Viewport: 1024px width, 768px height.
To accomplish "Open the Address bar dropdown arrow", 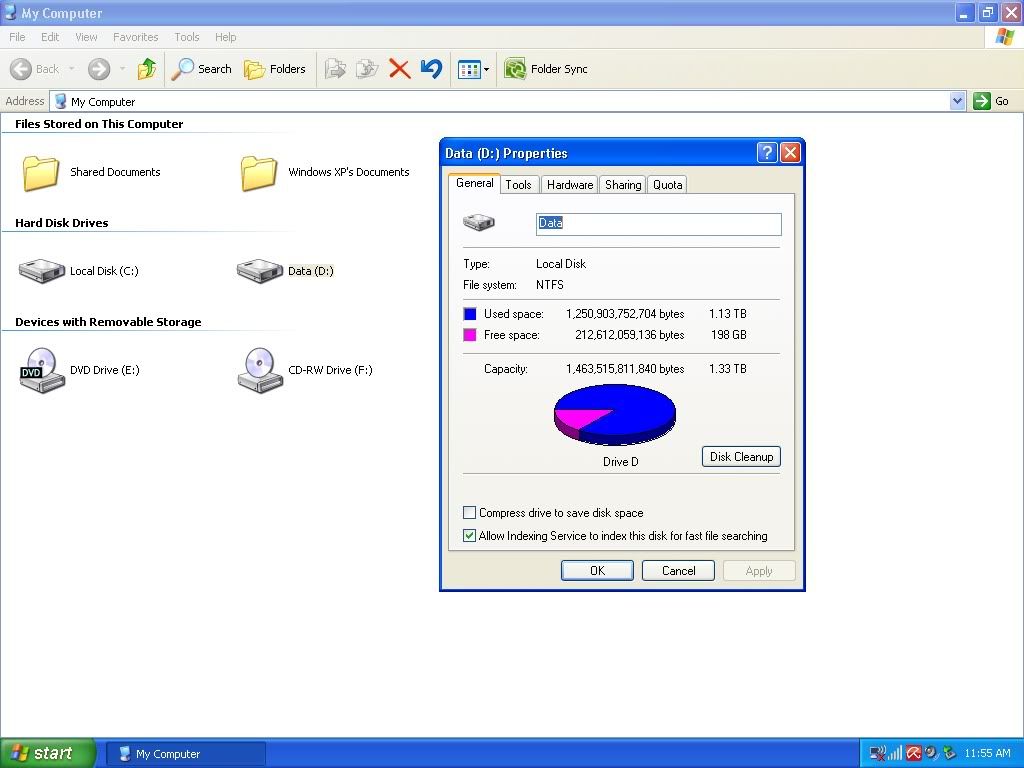I will [957, 101].
